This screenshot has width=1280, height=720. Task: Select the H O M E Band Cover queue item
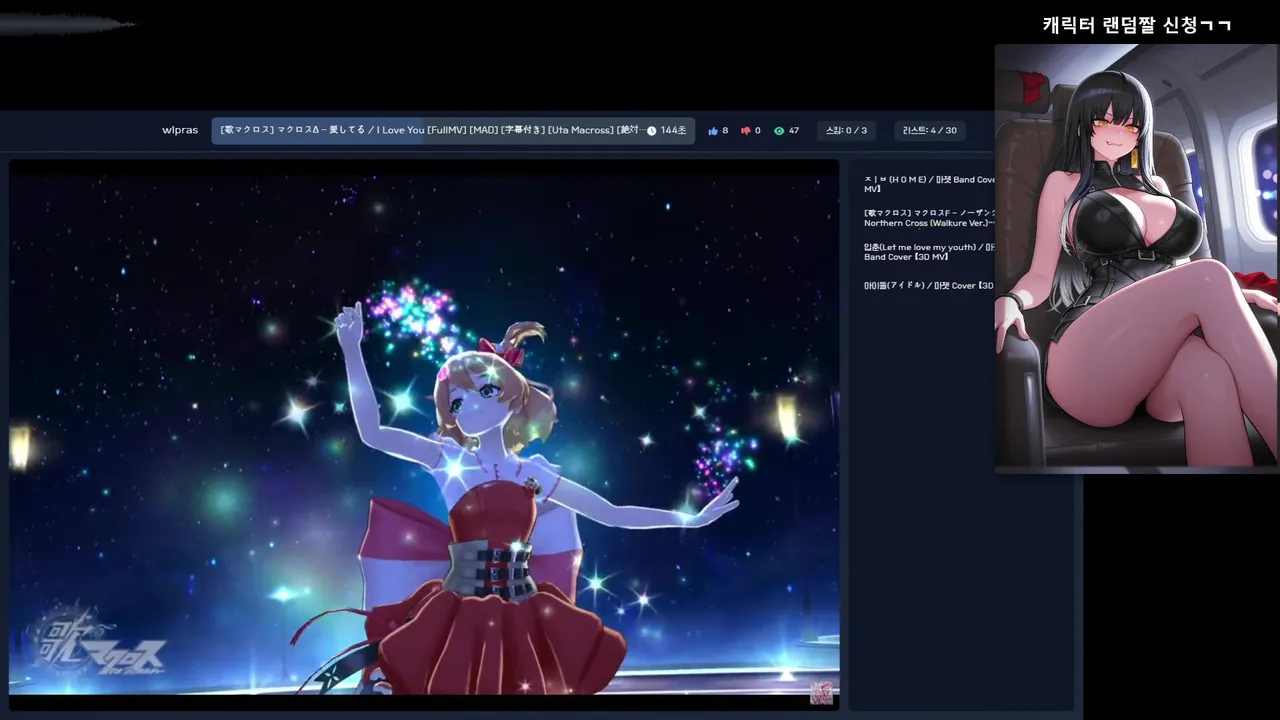929,184
